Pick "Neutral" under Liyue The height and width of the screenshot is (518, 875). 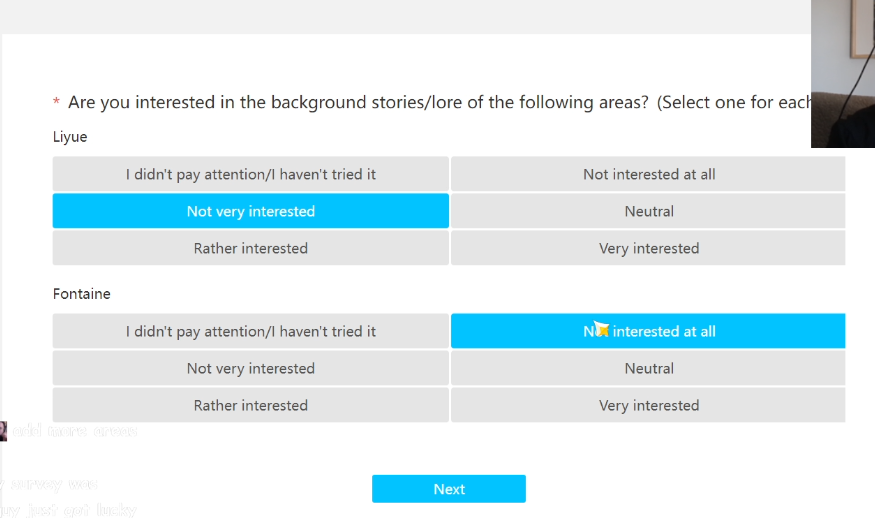tap(648, 211)
